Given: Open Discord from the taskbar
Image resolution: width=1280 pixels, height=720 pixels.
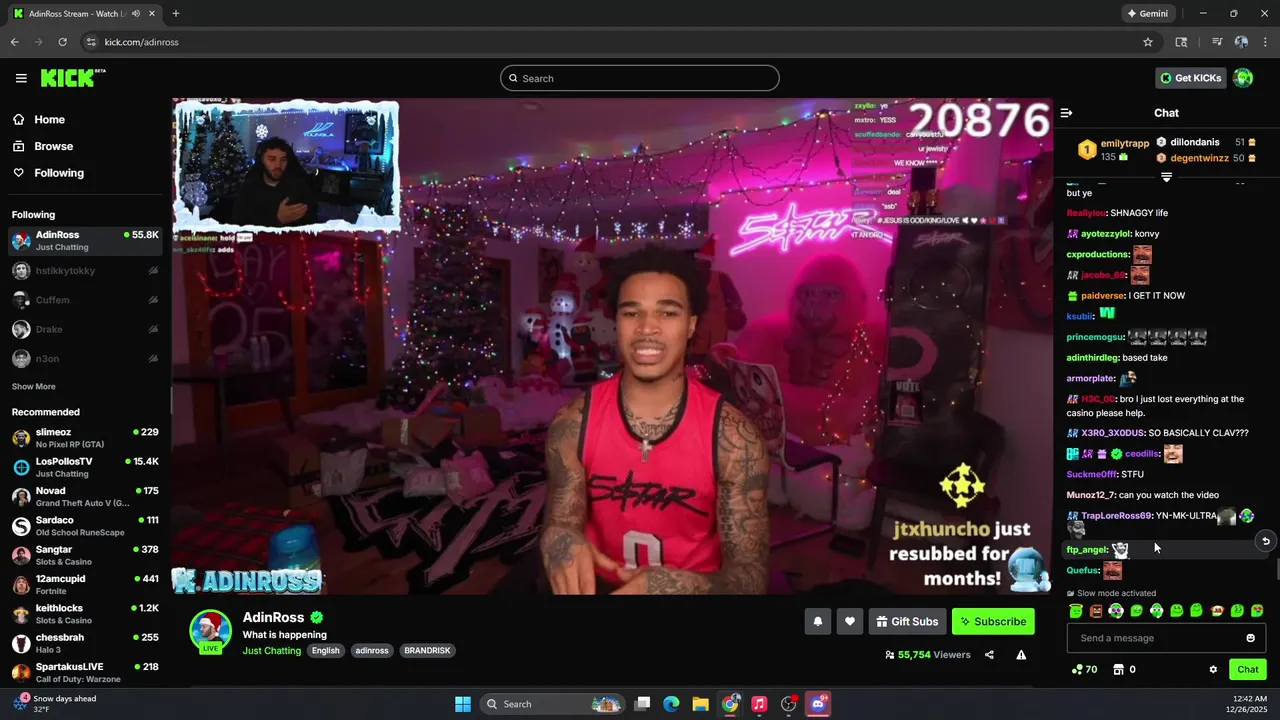Looking at the screenshot, I should pyautogui.click(x=818, y=704).
